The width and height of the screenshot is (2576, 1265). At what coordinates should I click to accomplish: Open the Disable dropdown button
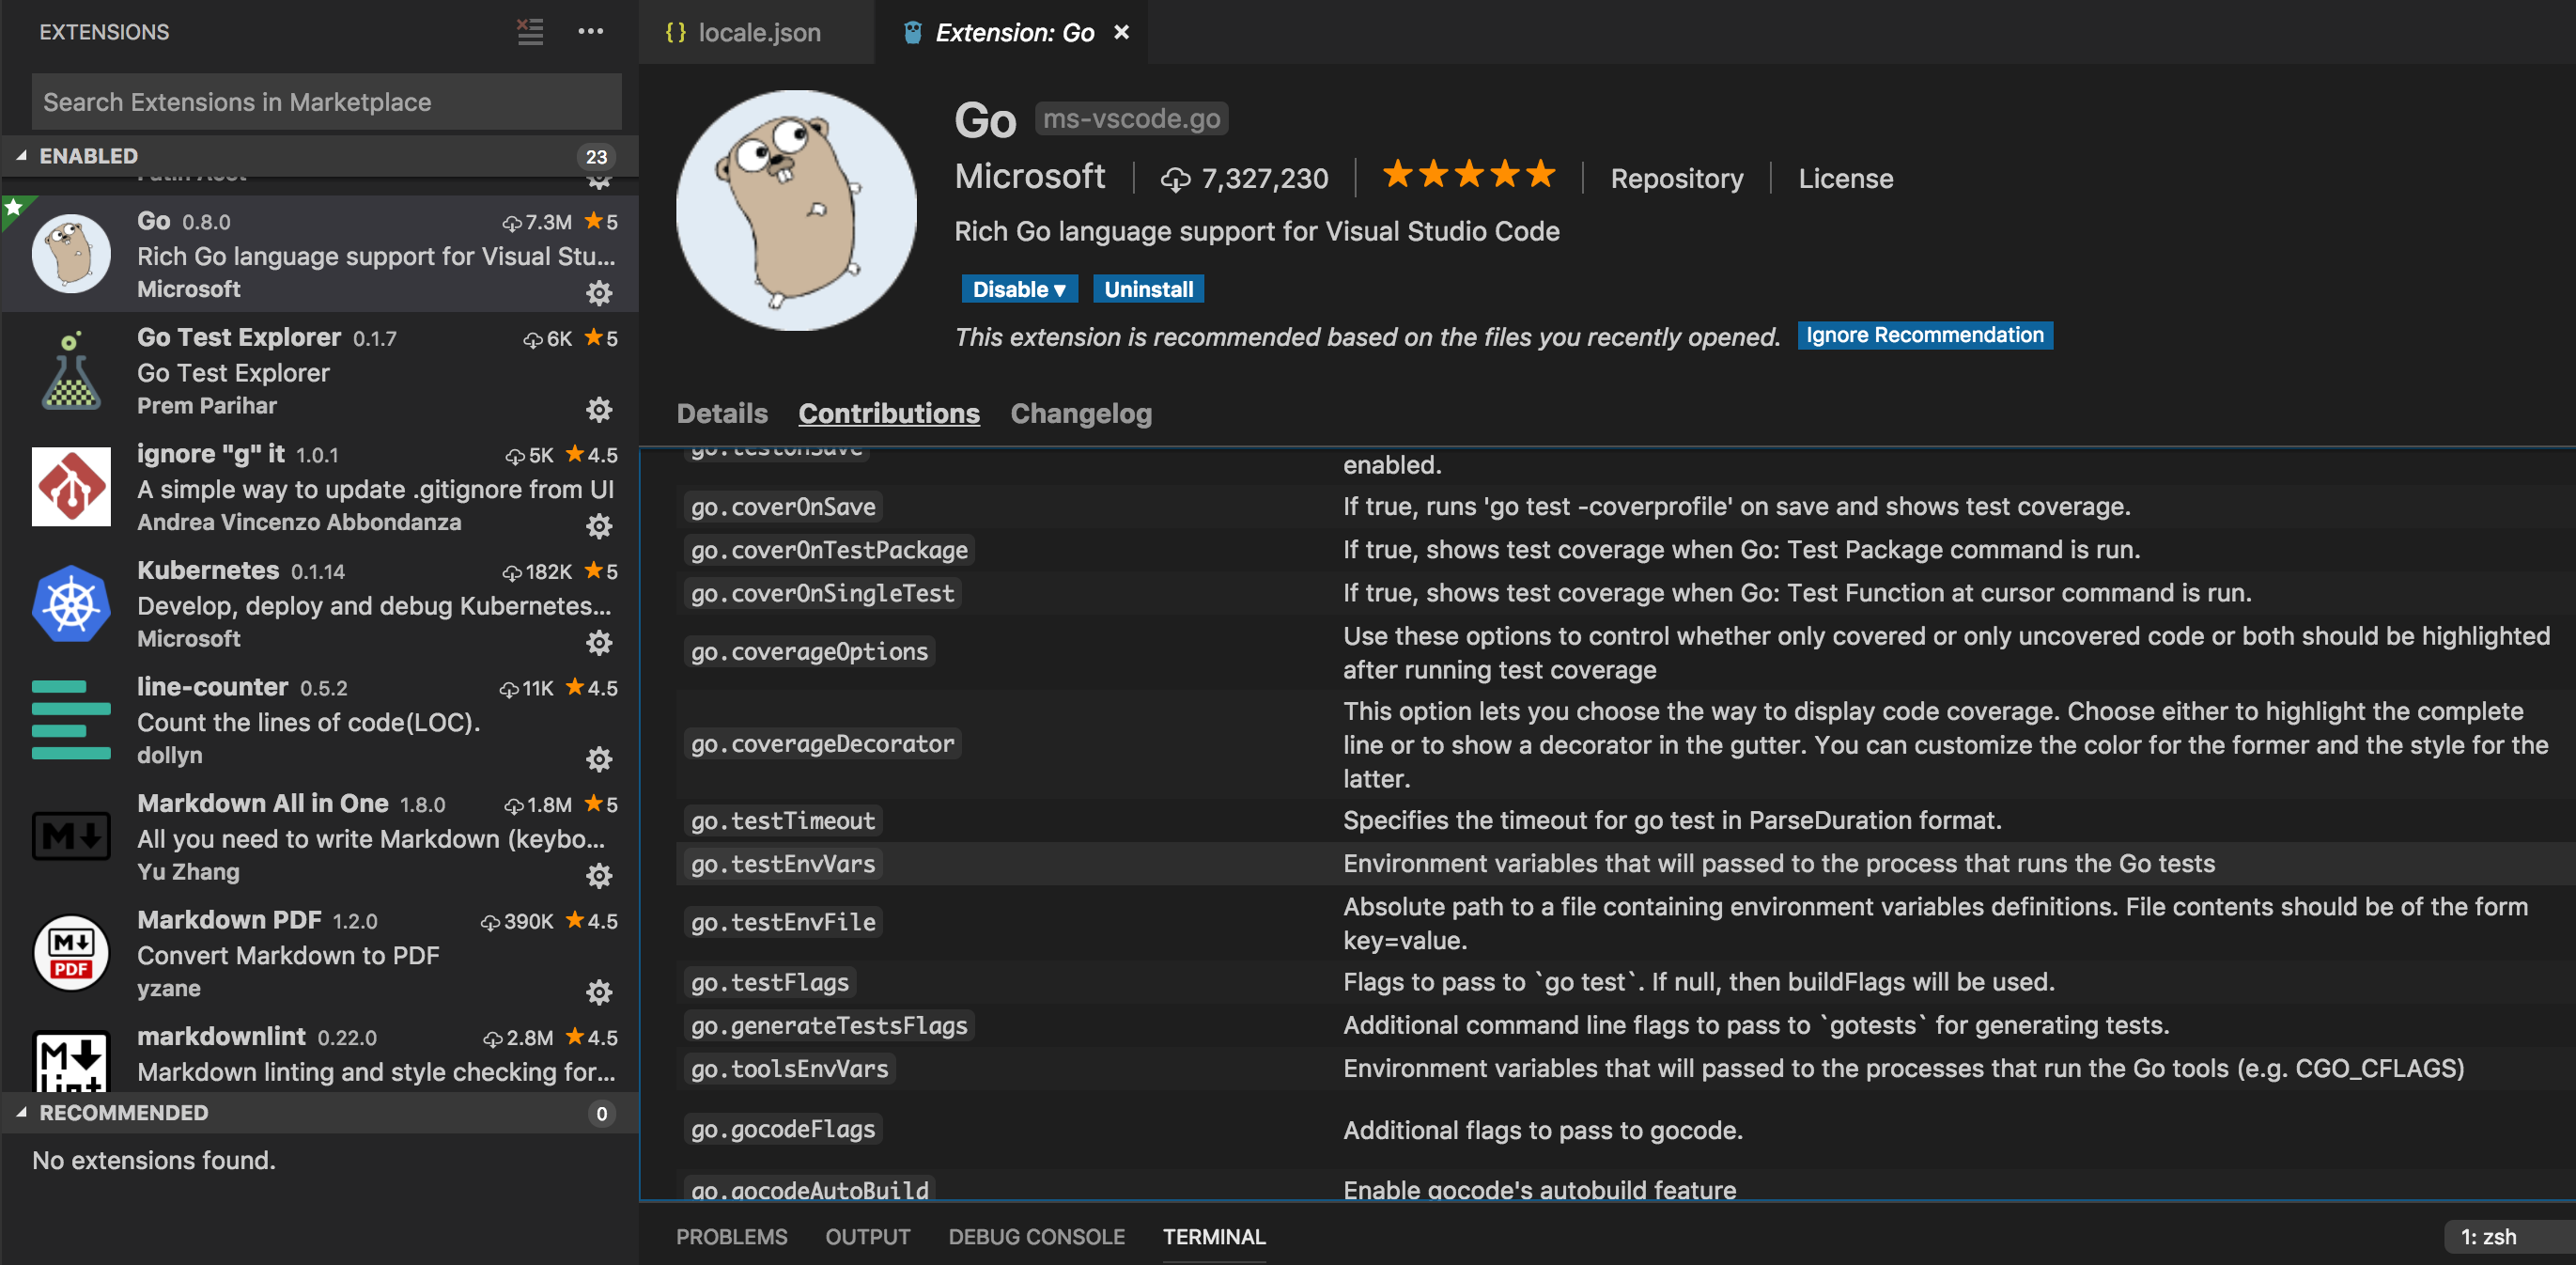1019,289
